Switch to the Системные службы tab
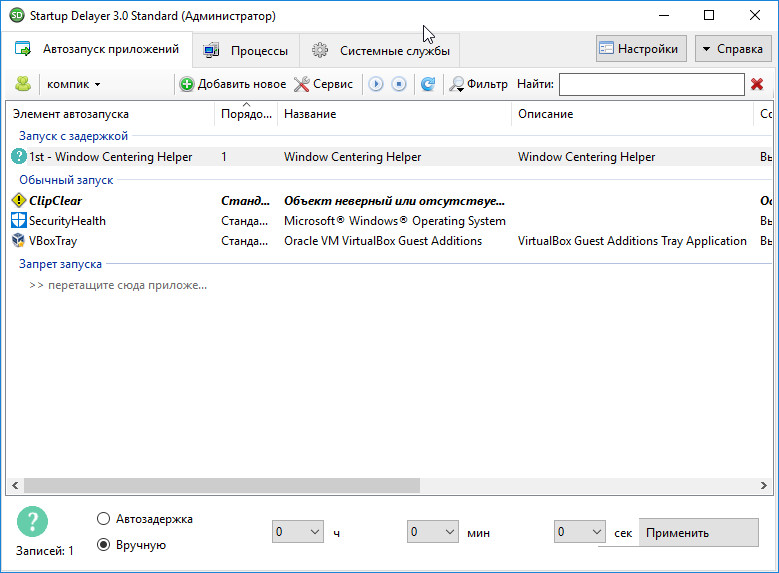 (x=380, y=50)
